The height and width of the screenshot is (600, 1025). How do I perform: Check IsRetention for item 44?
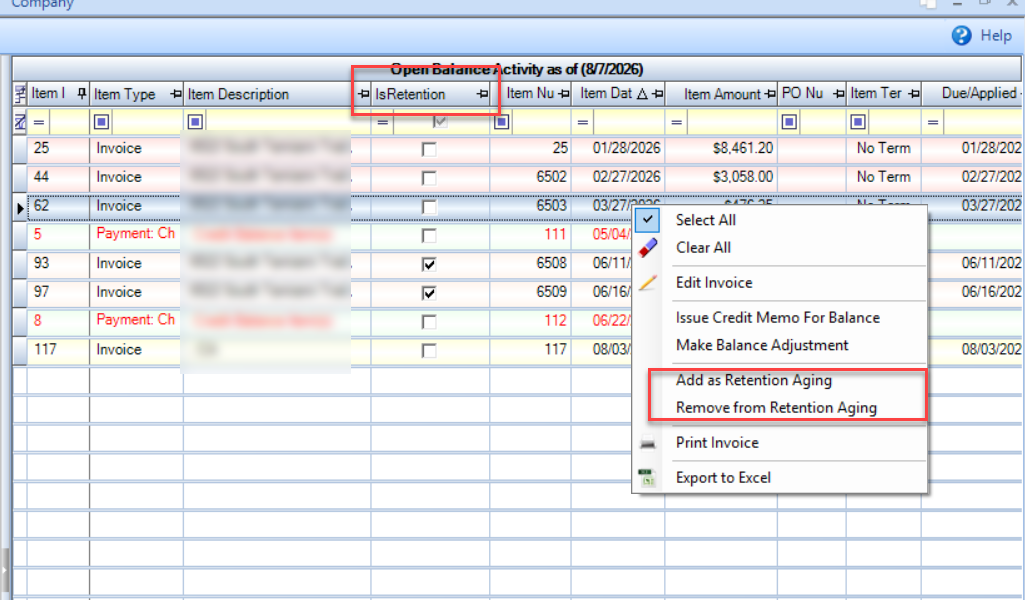(429, 178)
